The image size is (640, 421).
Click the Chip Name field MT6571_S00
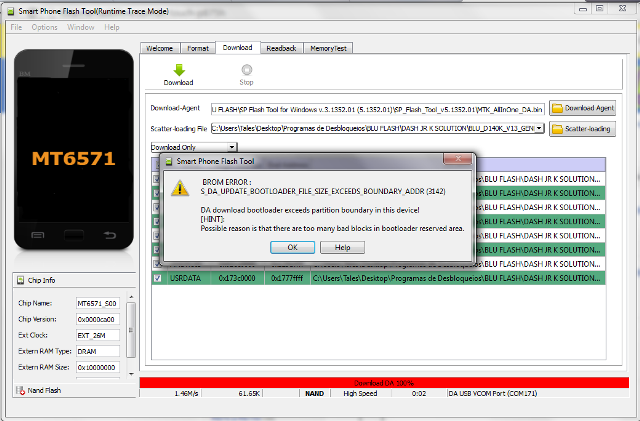[x=98, y=303]
